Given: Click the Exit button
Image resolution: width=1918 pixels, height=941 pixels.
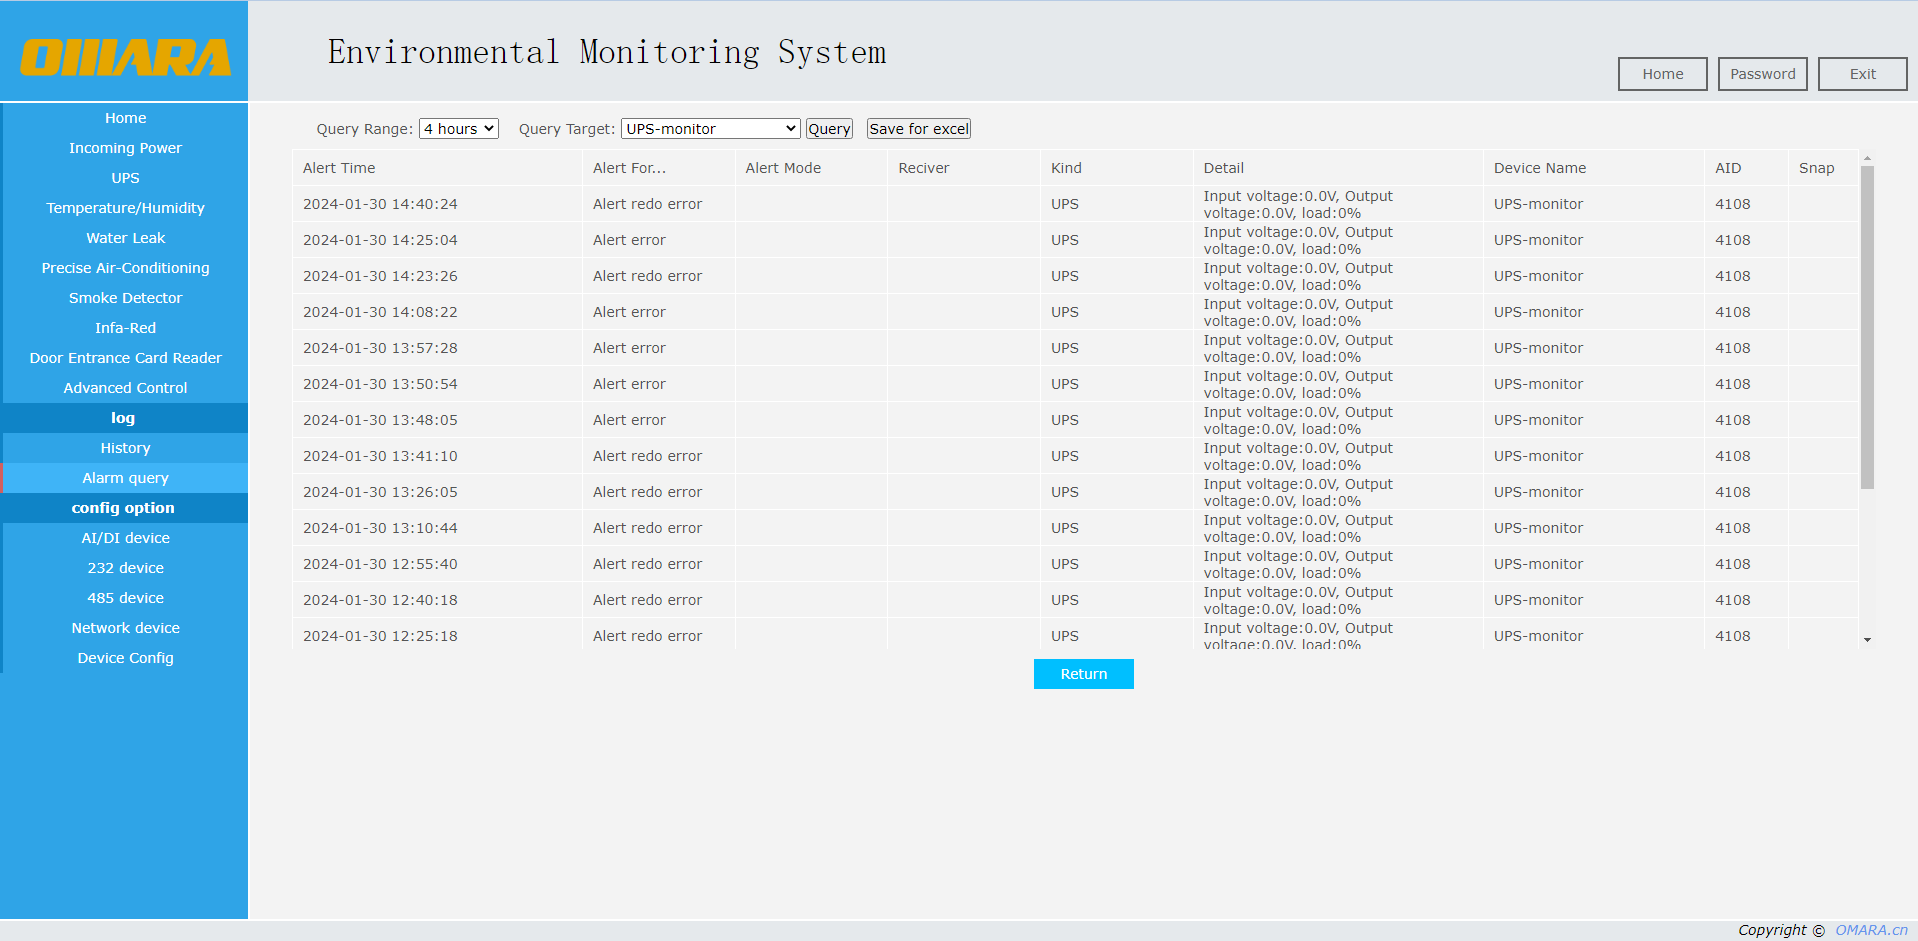Looking at the screenshot, I should pos(1862,74).
